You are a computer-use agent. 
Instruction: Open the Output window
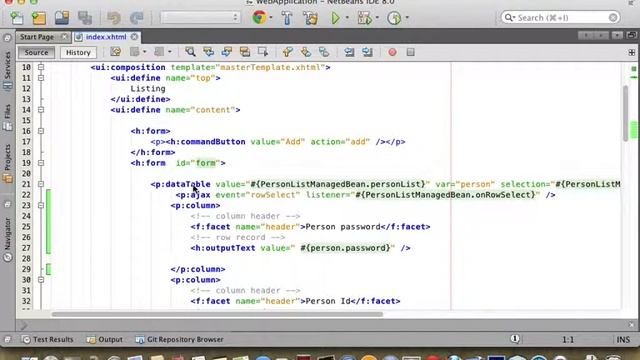(104, 339)
